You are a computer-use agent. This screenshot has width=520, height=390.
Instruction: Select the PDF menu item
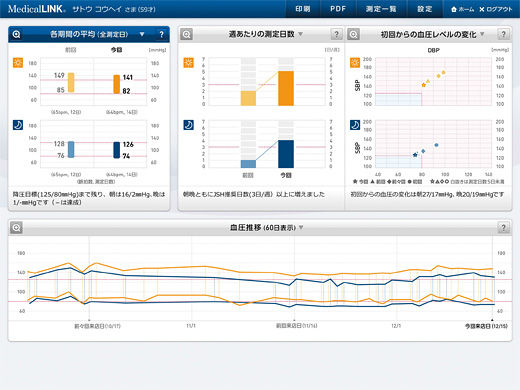[338, 9]
